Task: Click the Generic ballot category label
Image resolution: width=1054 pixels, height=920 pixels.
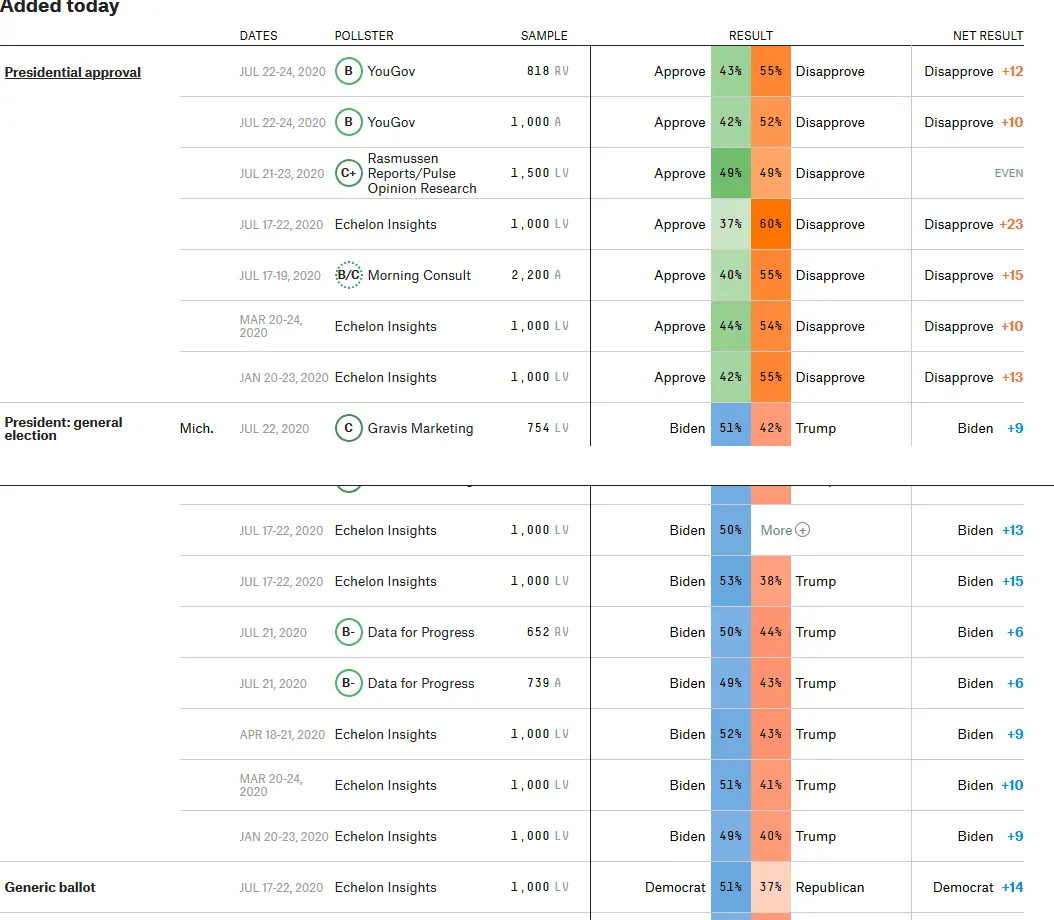Action: [50, 888]
